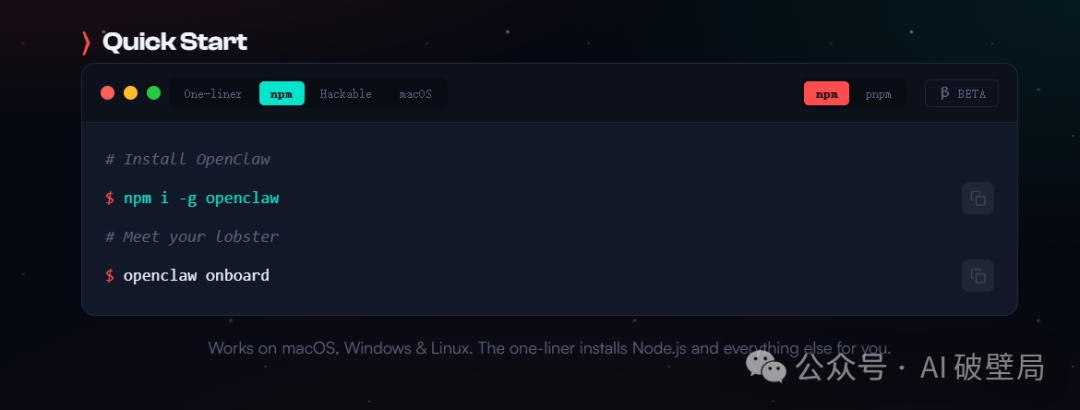Screen dimensions: 1080x410
Task: Select the red npm package manager option
Action: click(x=827, y=94)
